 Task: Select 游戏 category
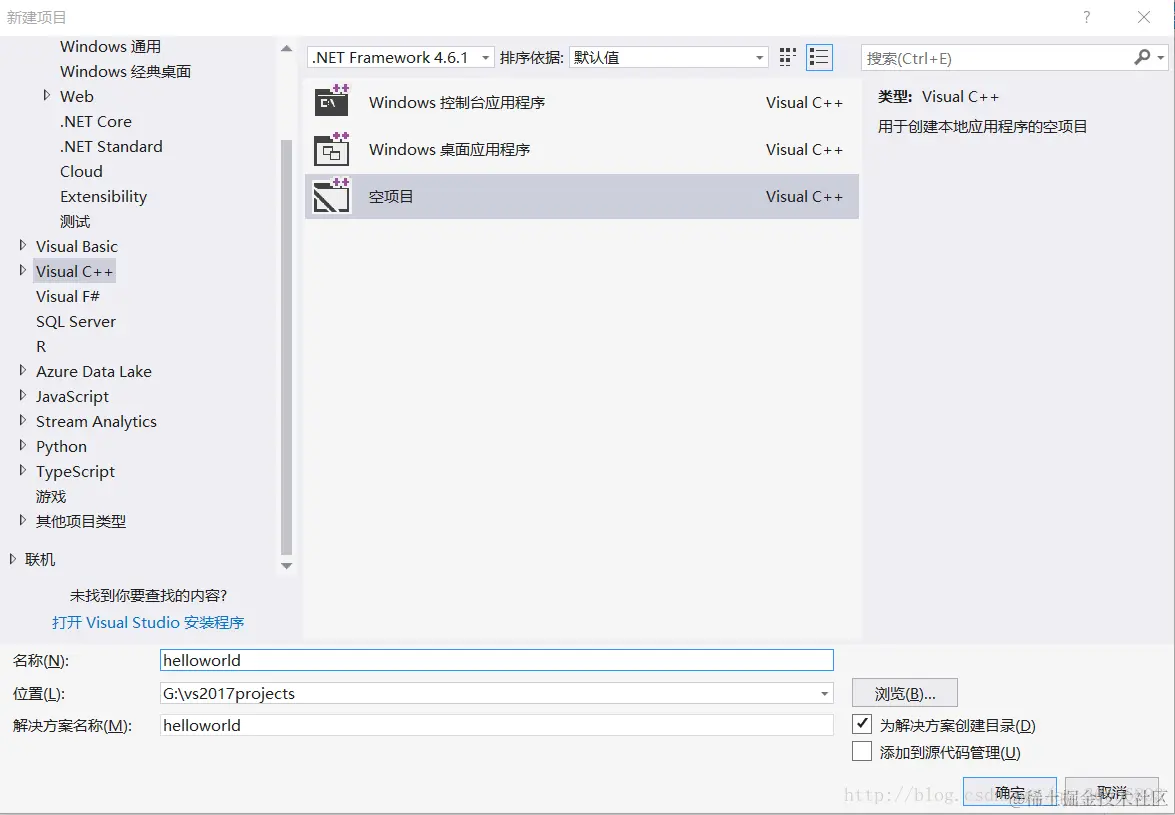click(x=51, y=497)
